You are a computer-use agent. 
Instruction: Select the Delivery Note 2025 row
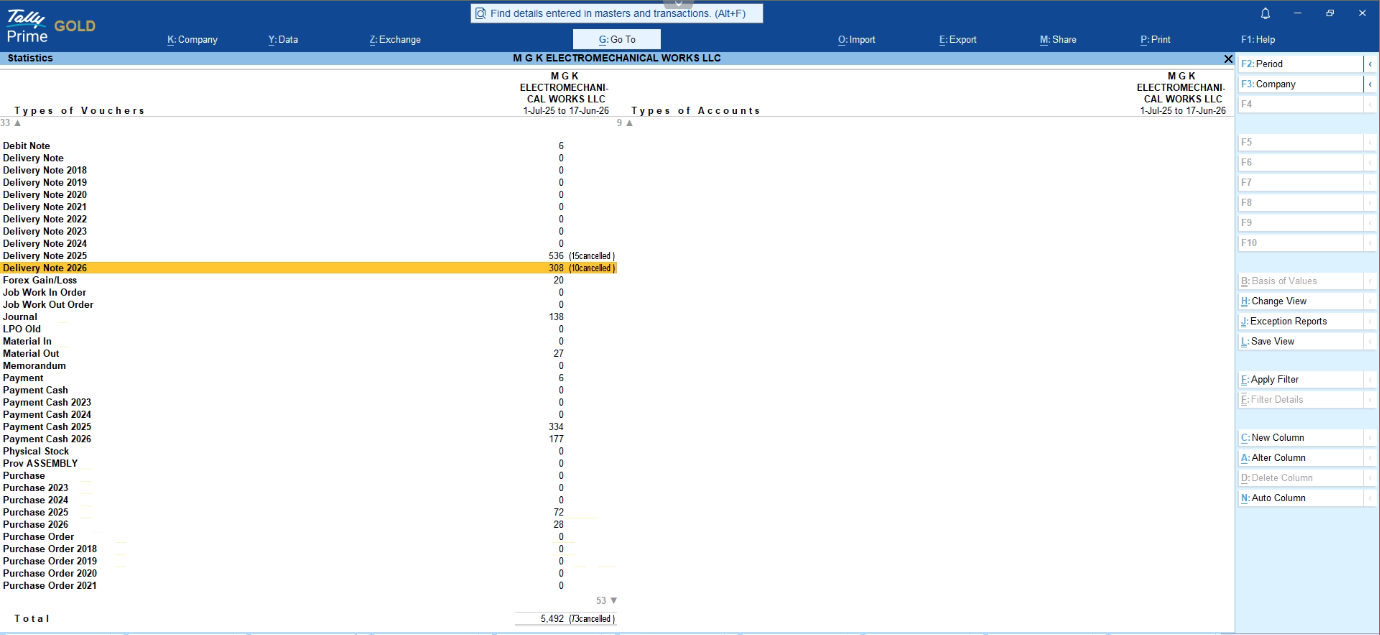pyautogui.click(x=308, y=256)
